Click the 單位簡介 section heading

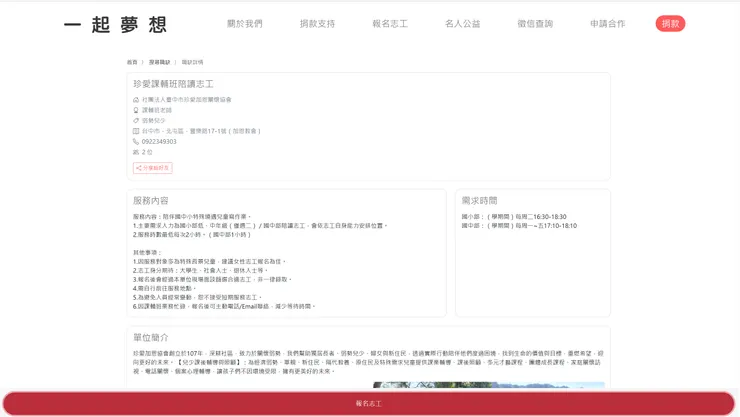(x=151, y=337)
